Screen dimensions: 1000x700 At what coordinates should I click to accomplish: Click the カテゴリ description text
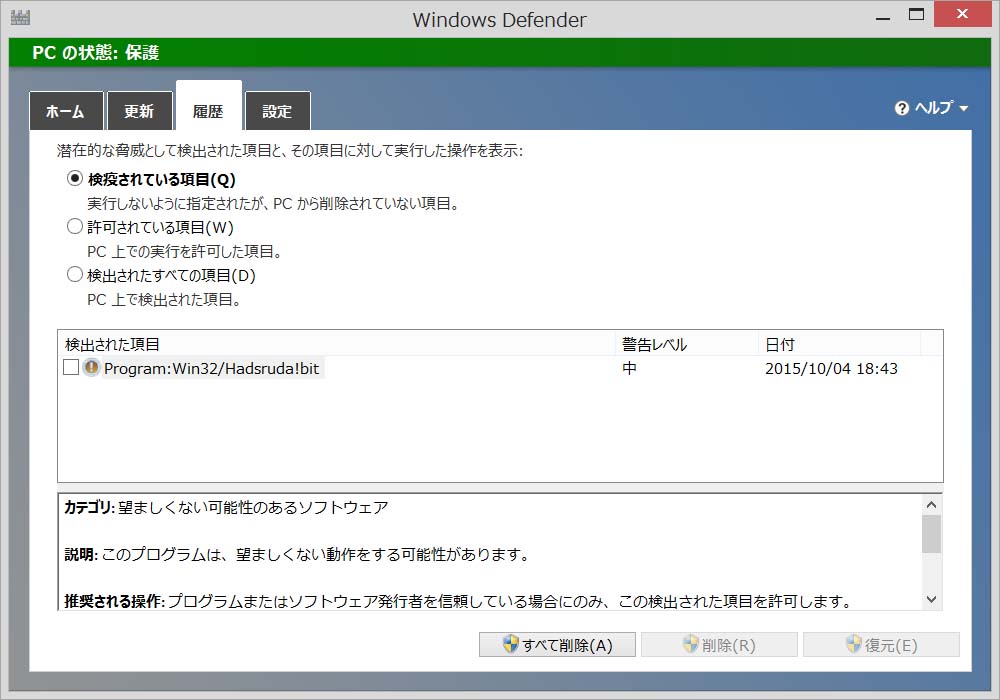coord(226,507)
